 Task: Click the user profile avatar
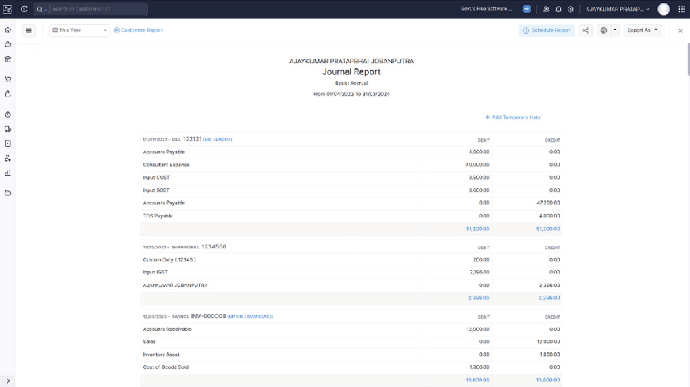click(x=664, y=9)
